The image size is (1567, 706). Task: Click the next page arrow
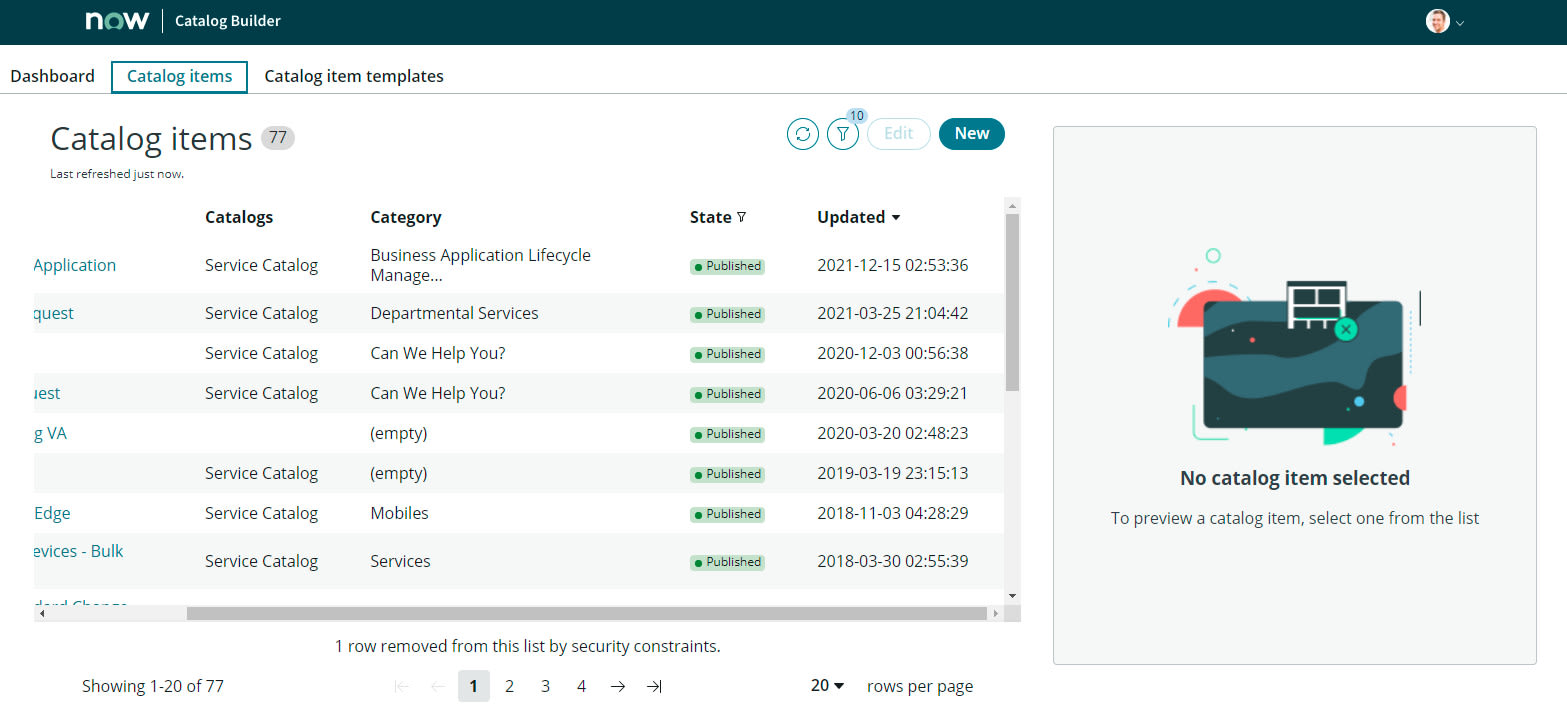(x=618, y=686)
